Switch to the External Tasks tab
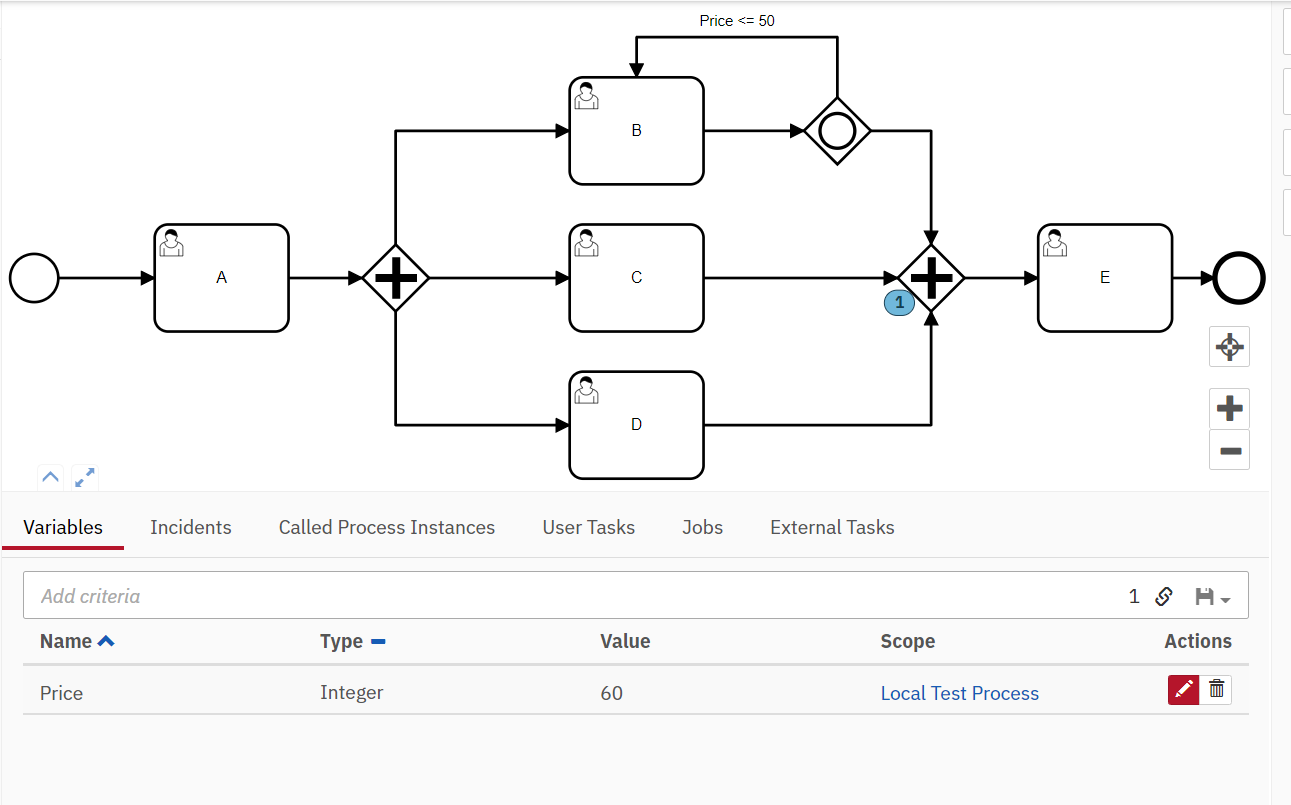 831,527
